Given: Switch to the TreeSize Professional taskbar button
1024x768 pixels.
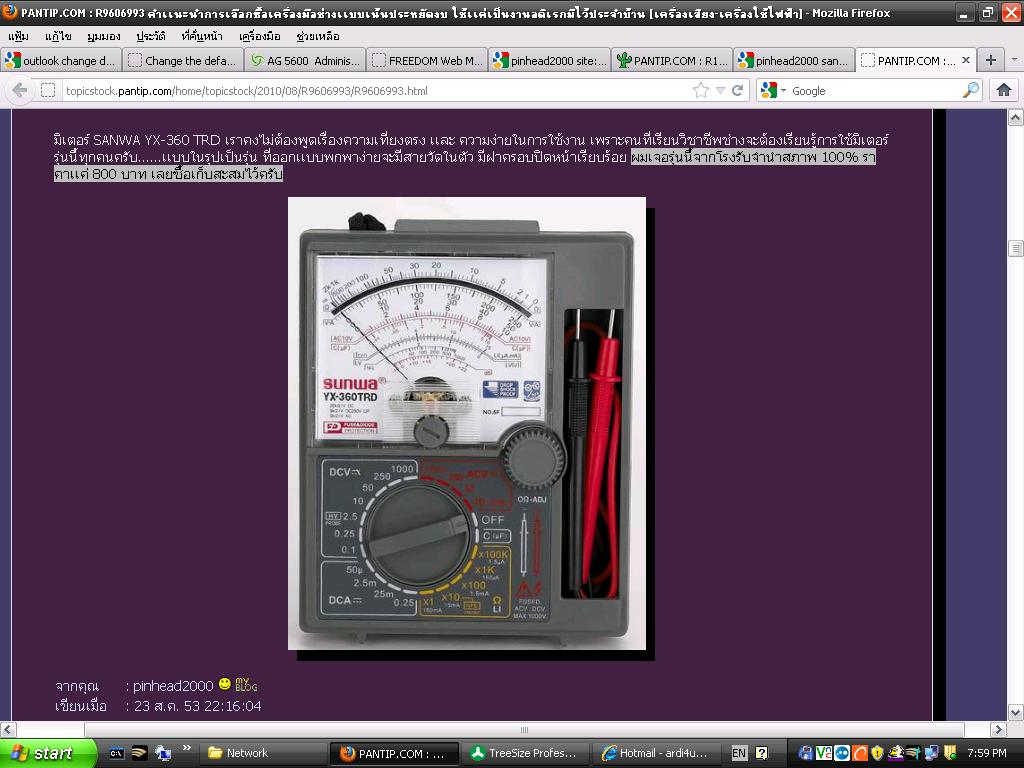Looking at the screenshot, I should 525,754.
